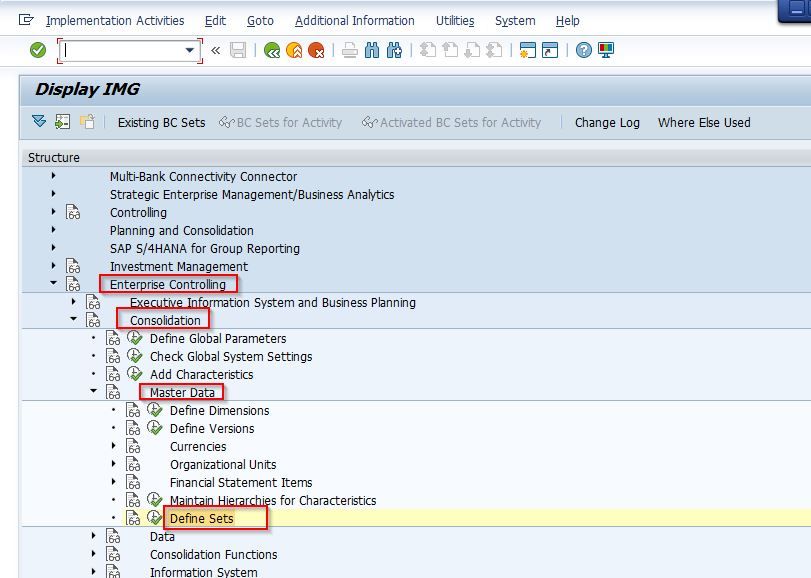Image resolution: width=811 pixels, height=578 pixels.
Task: Click the green Back arrow icon
Action: click(272, 50)
